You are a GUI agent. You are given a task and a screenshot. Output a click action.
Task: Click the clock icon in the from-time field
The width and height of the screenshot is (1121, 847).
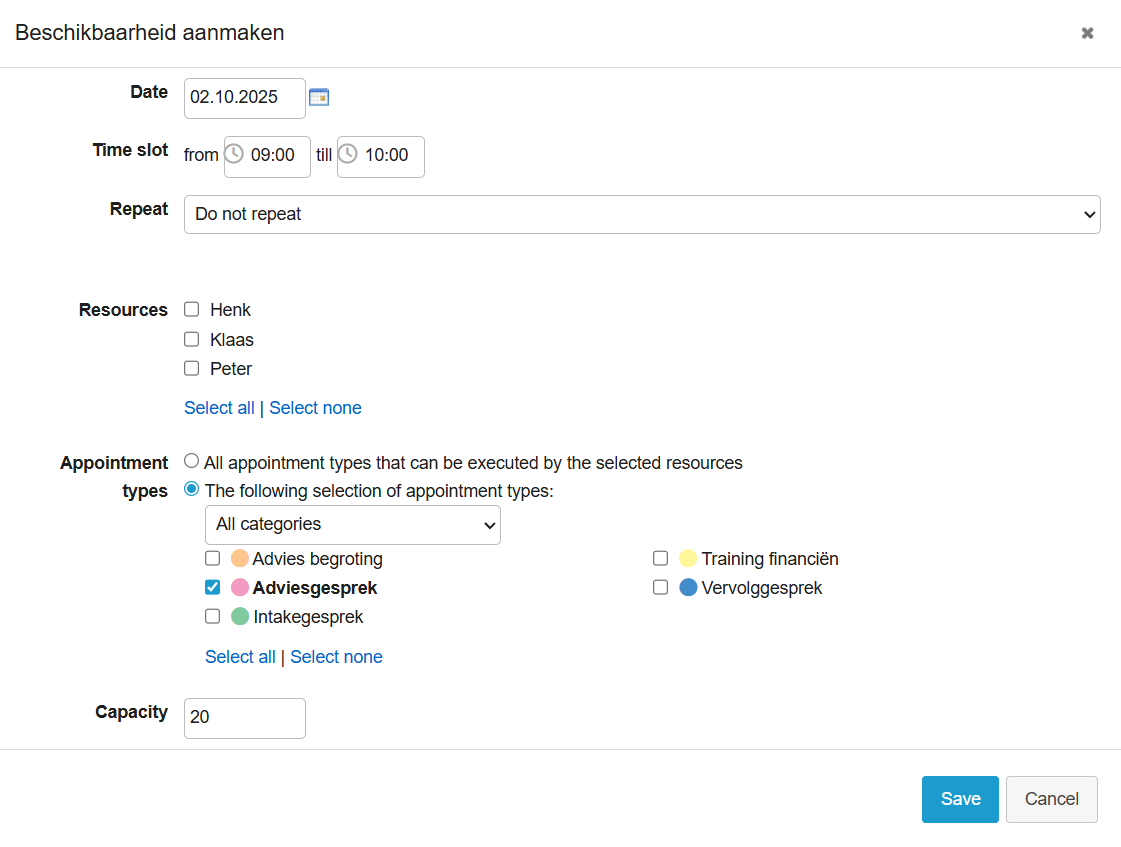point(234,154)
